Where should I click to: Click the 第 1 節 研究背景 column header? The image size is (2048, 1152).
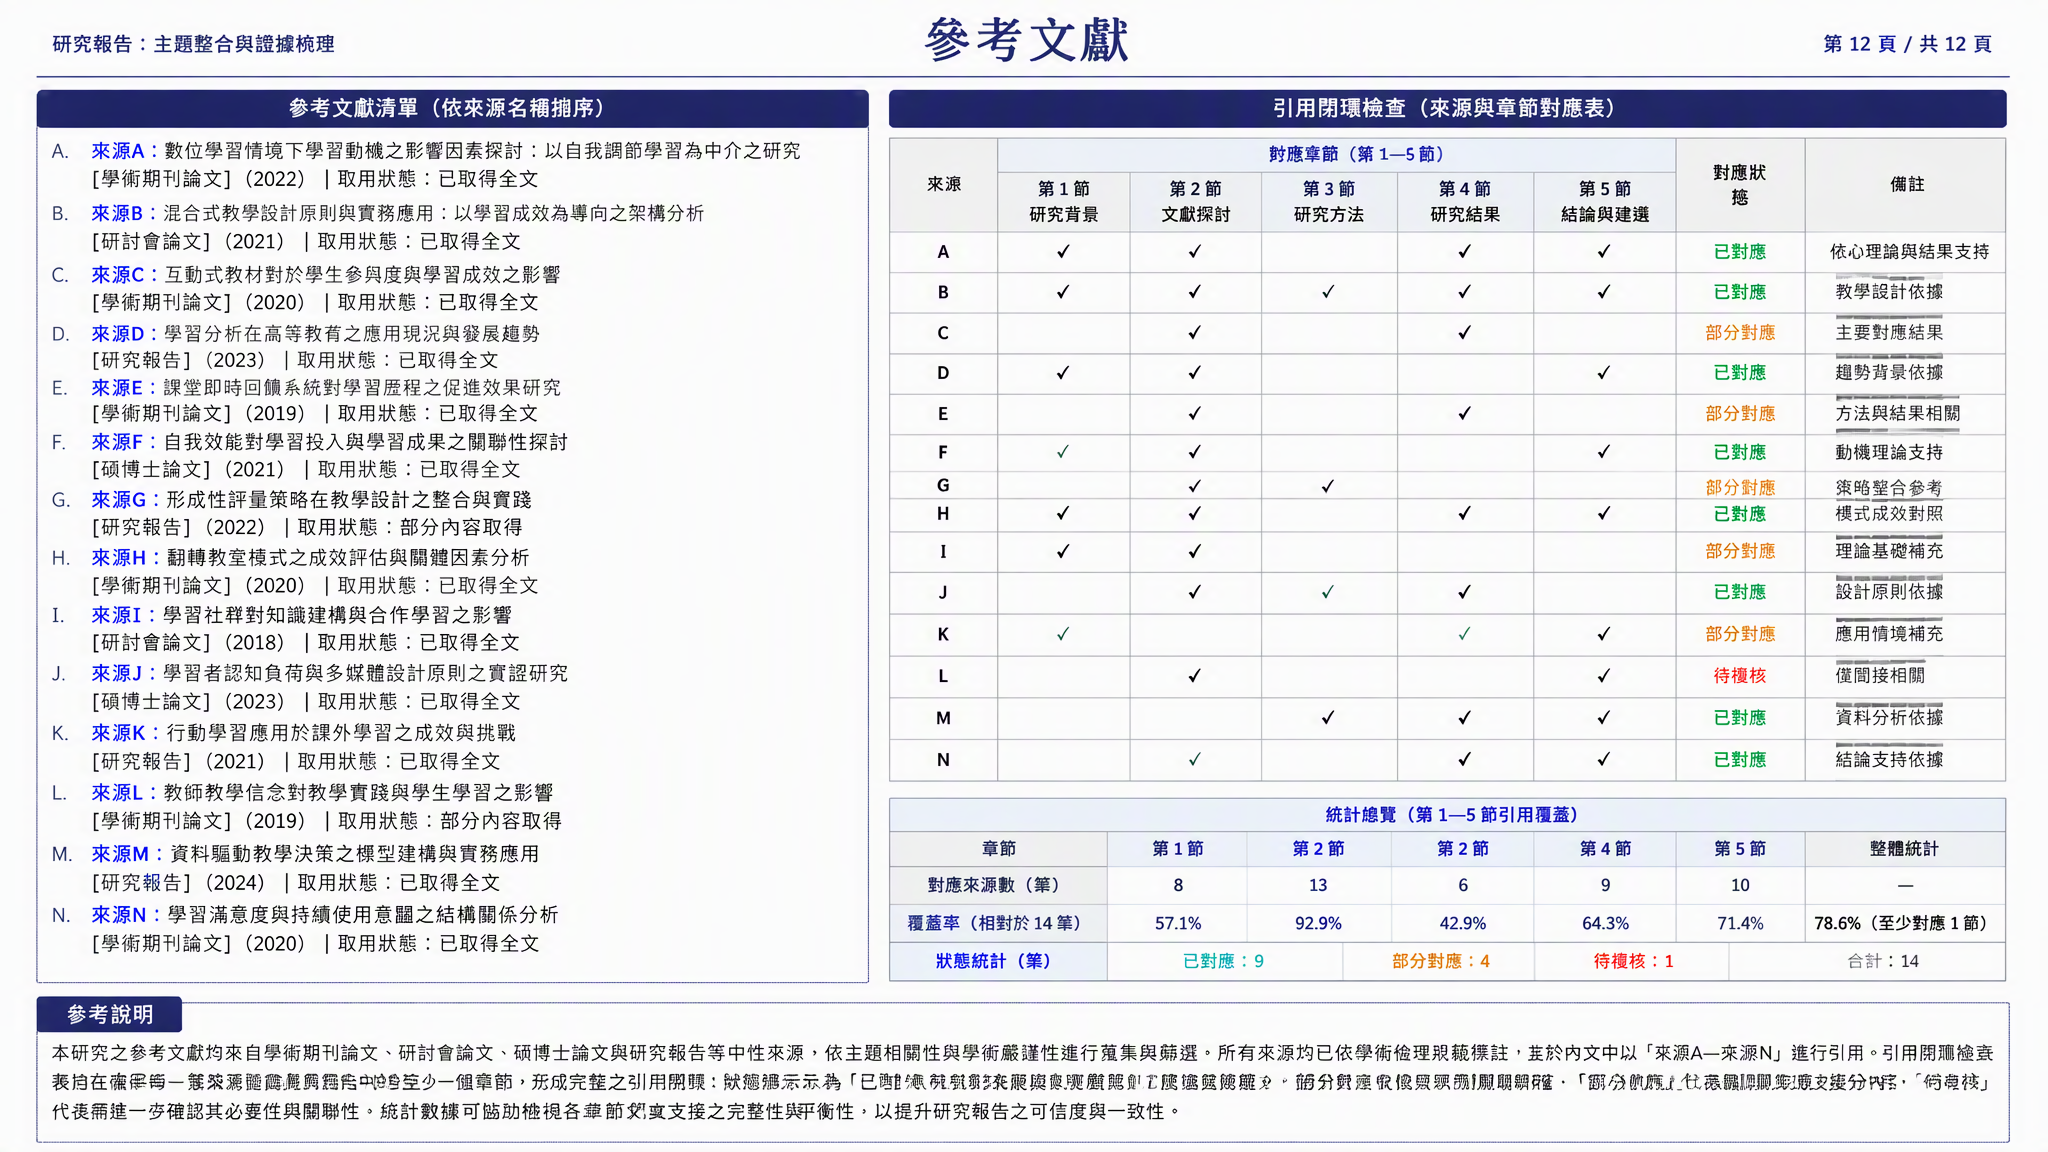click(x=1063, y=201)
